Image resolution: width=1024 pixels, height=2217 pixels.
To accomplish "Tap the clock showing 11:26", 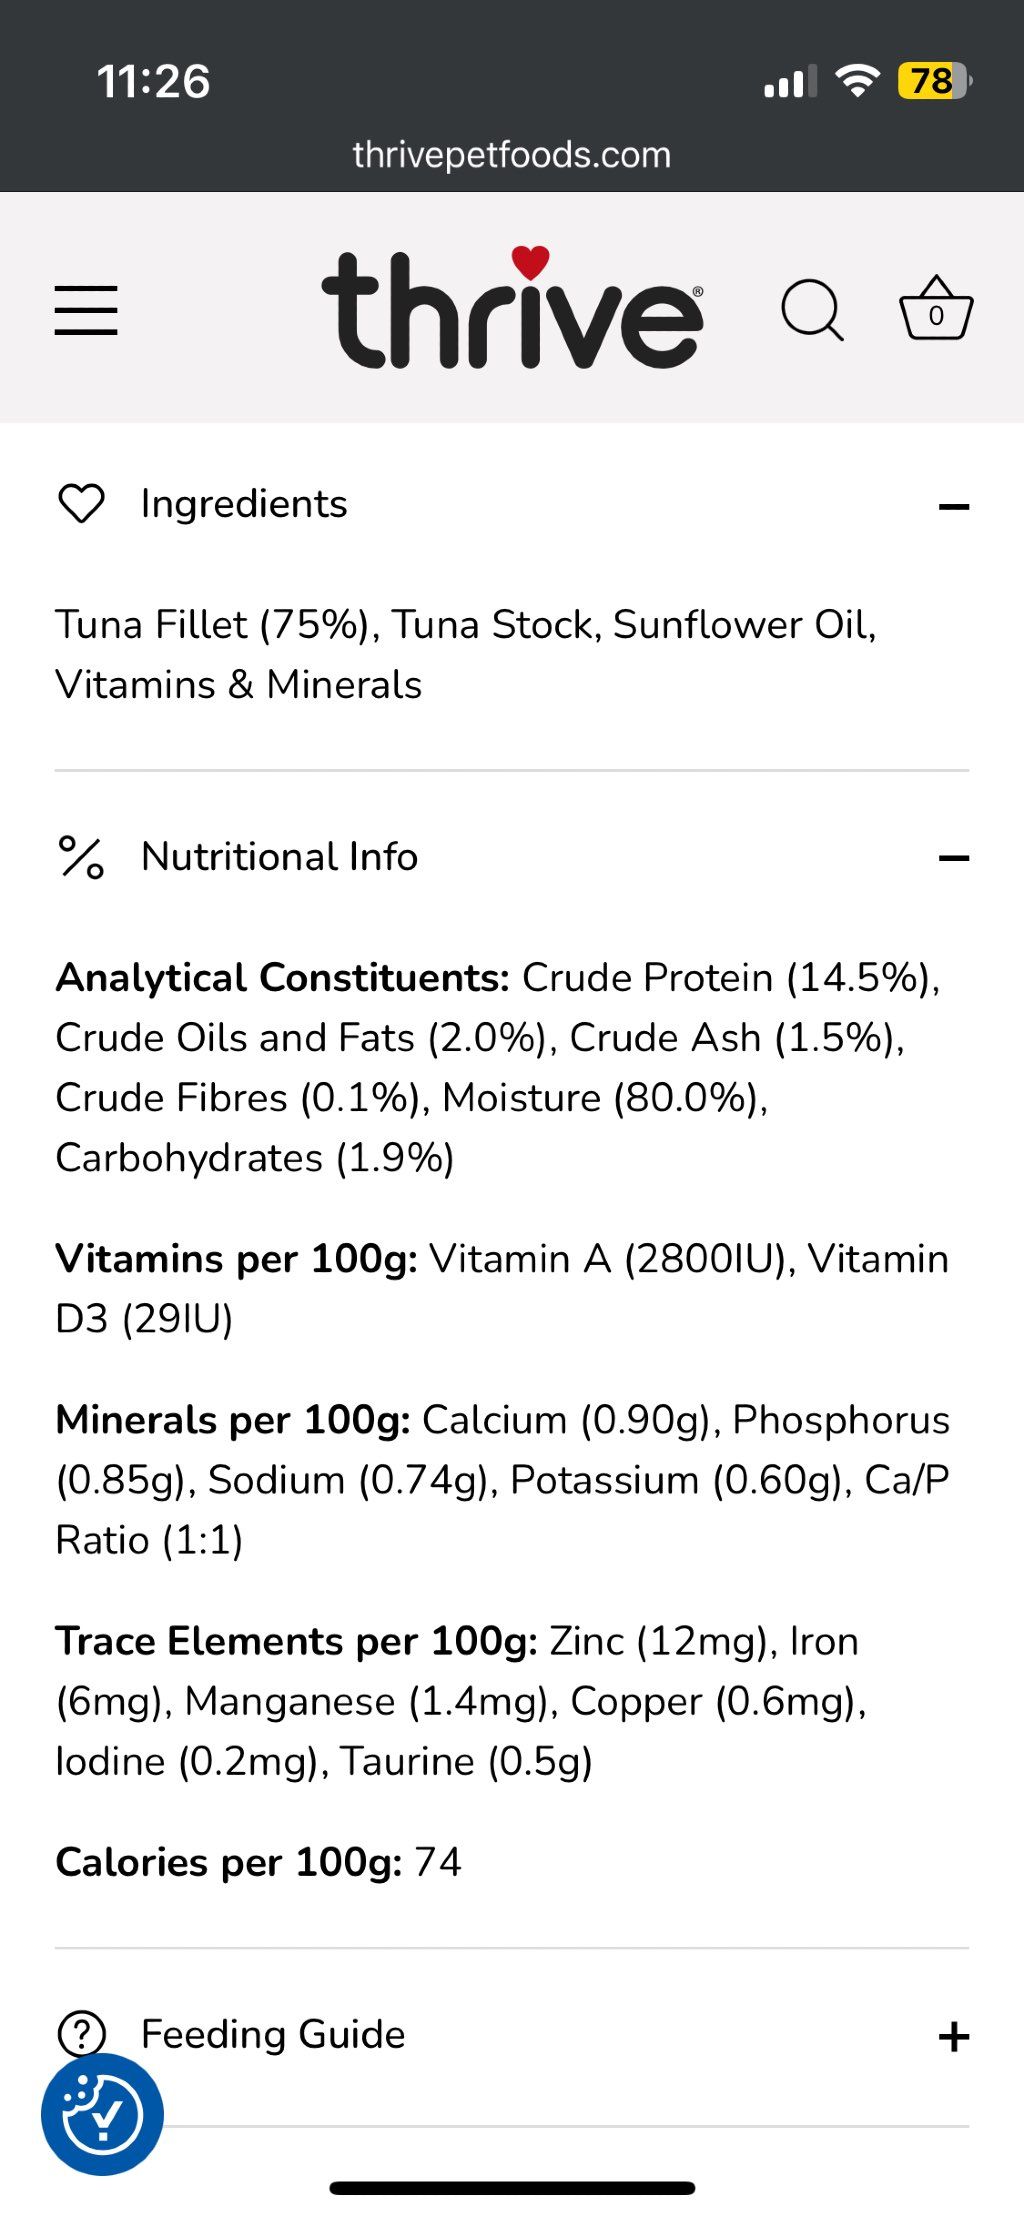I will (x=153, y=81).
